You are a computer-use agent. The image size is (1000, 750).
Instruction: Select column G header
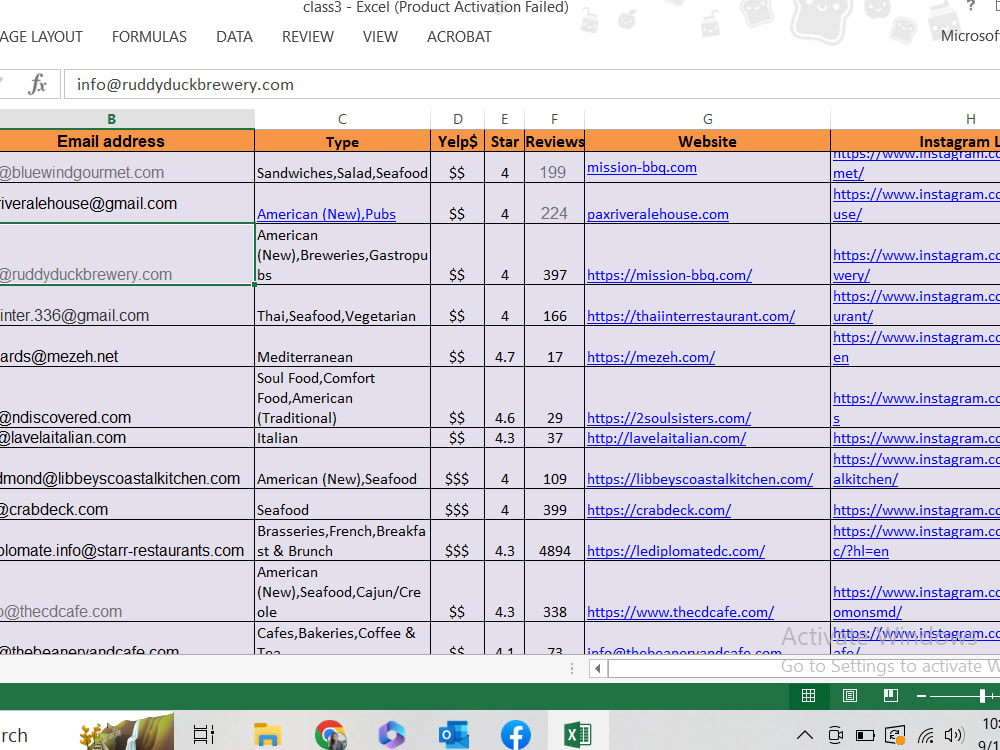click(707, 119)
